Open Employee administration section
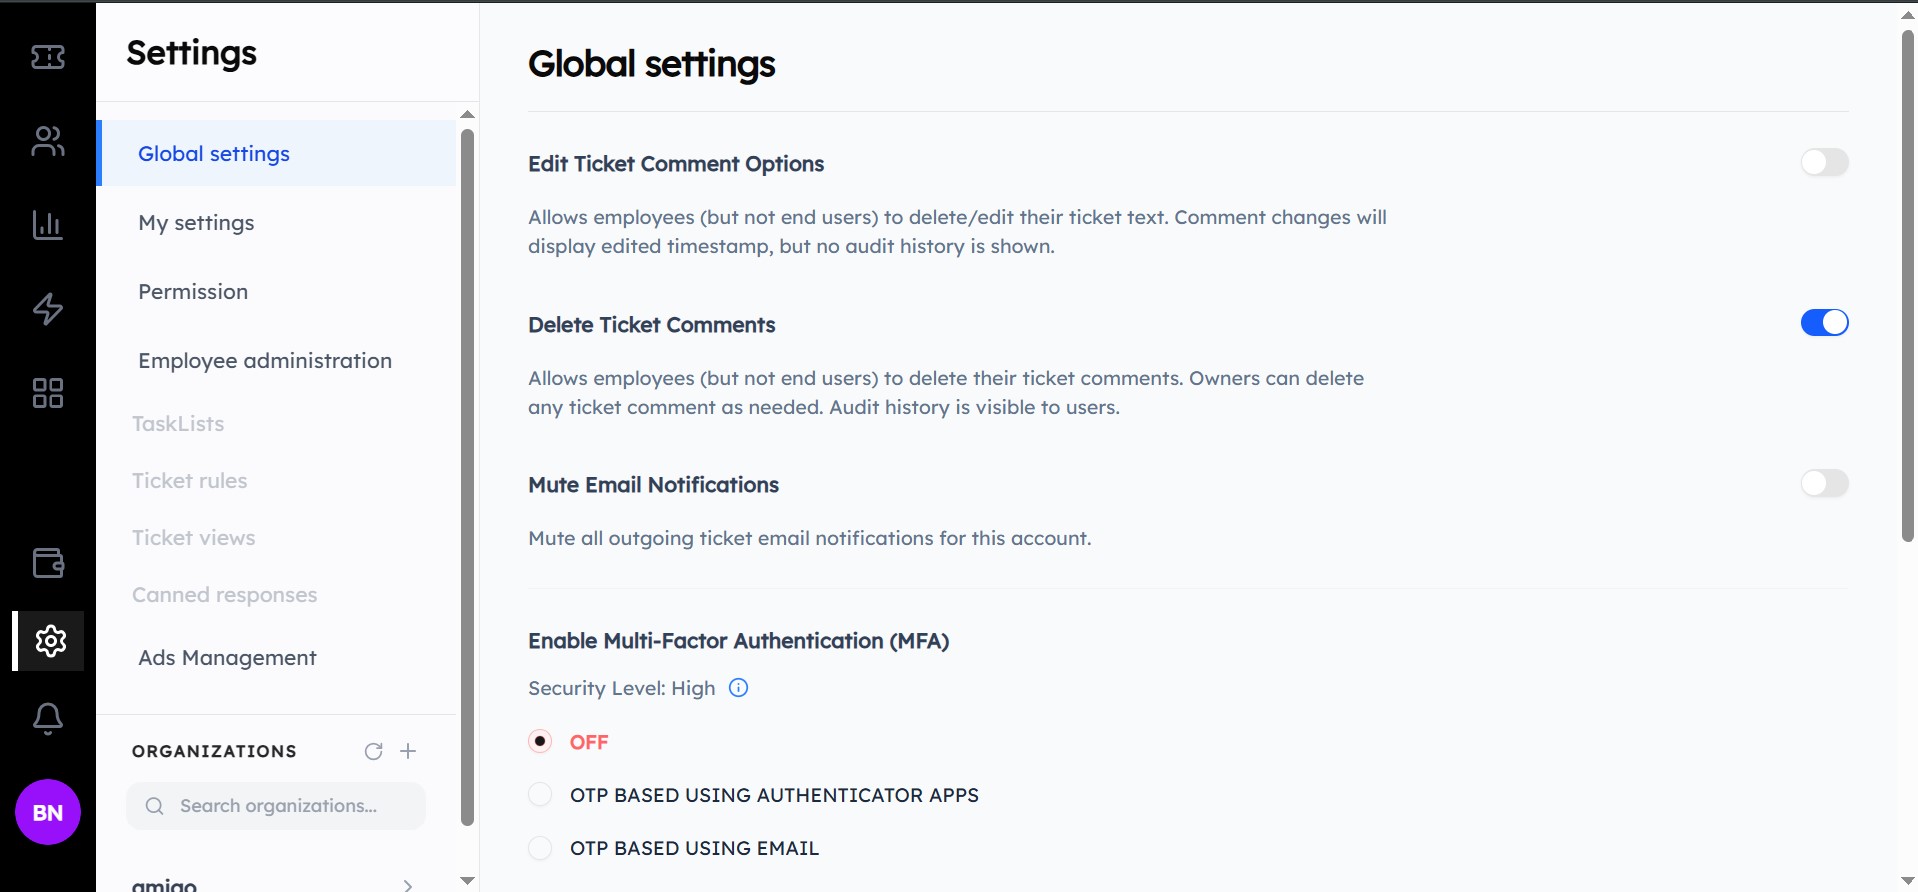This screenshot has width=1918, height=892. [x=265, y=361]
